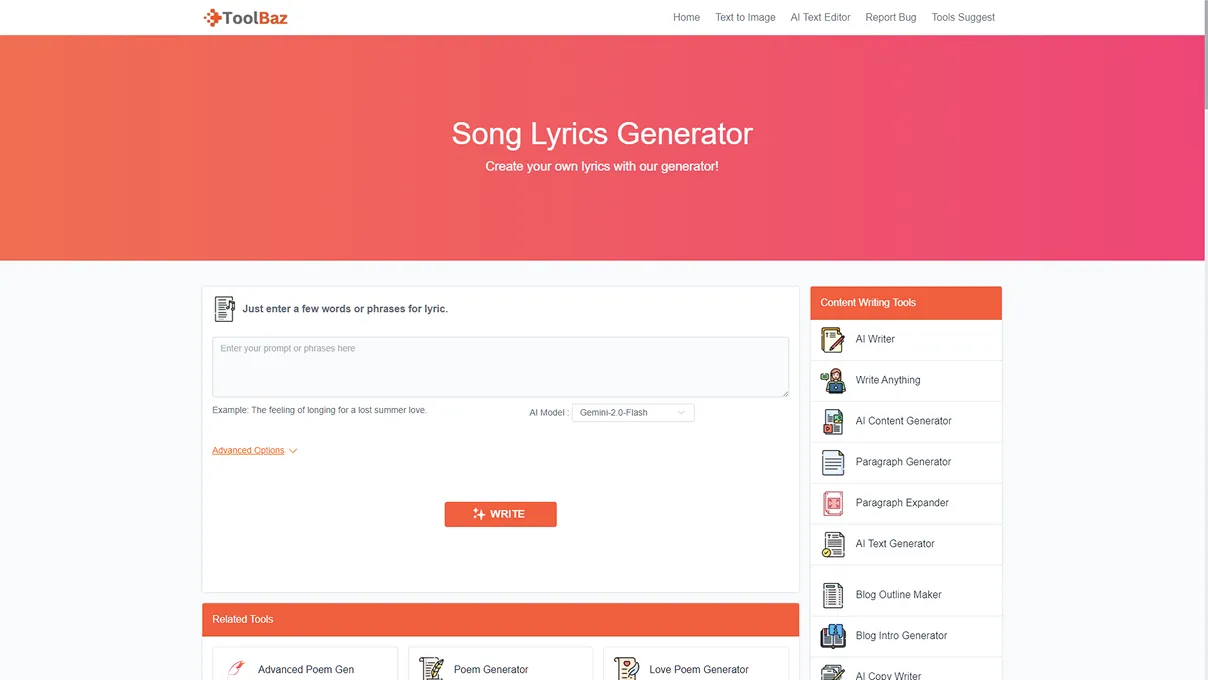This screenshot has height=680, width=1208.
Task: Click the AI Text Generator lamp icon
Action: tap(832, 544)
